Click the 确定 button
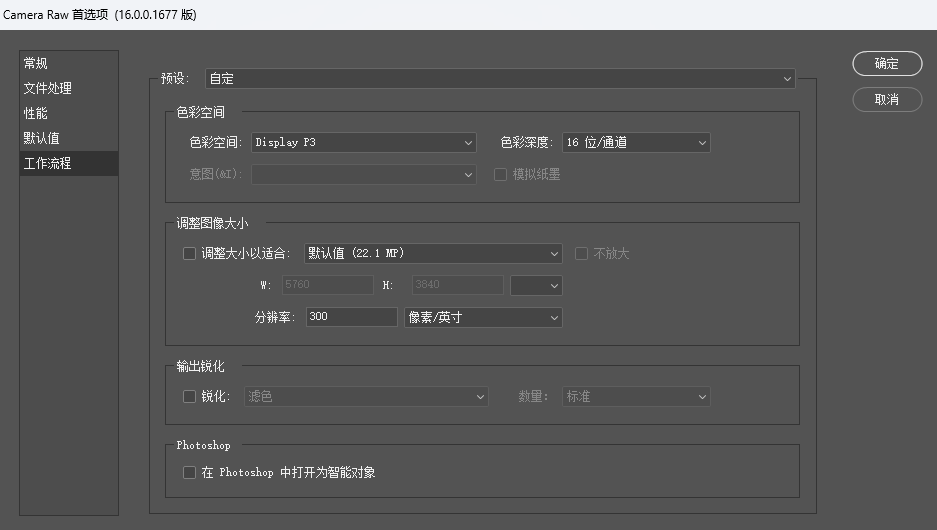 [887, 64]
